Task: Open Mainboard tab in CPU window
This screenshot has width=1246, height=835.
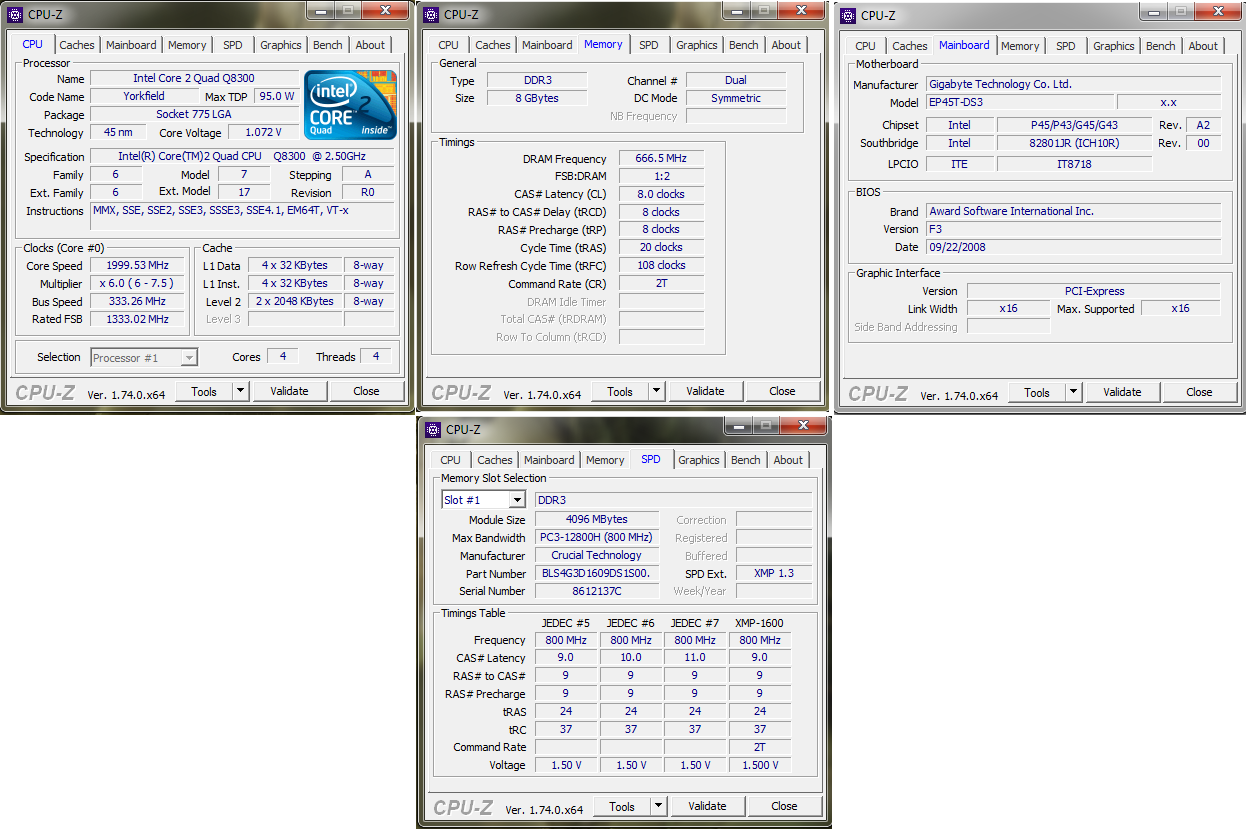Action: (131, 45)
